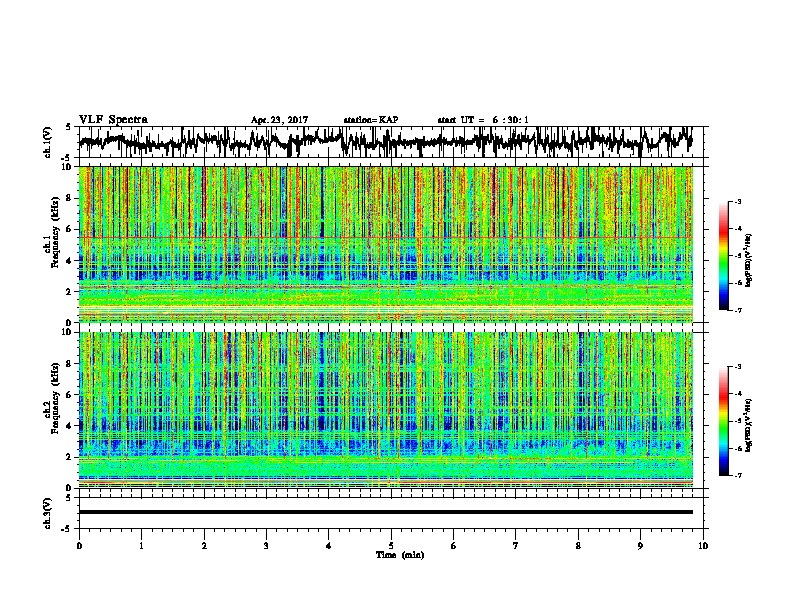Click the time axis tick label '2'

(204, 546)
